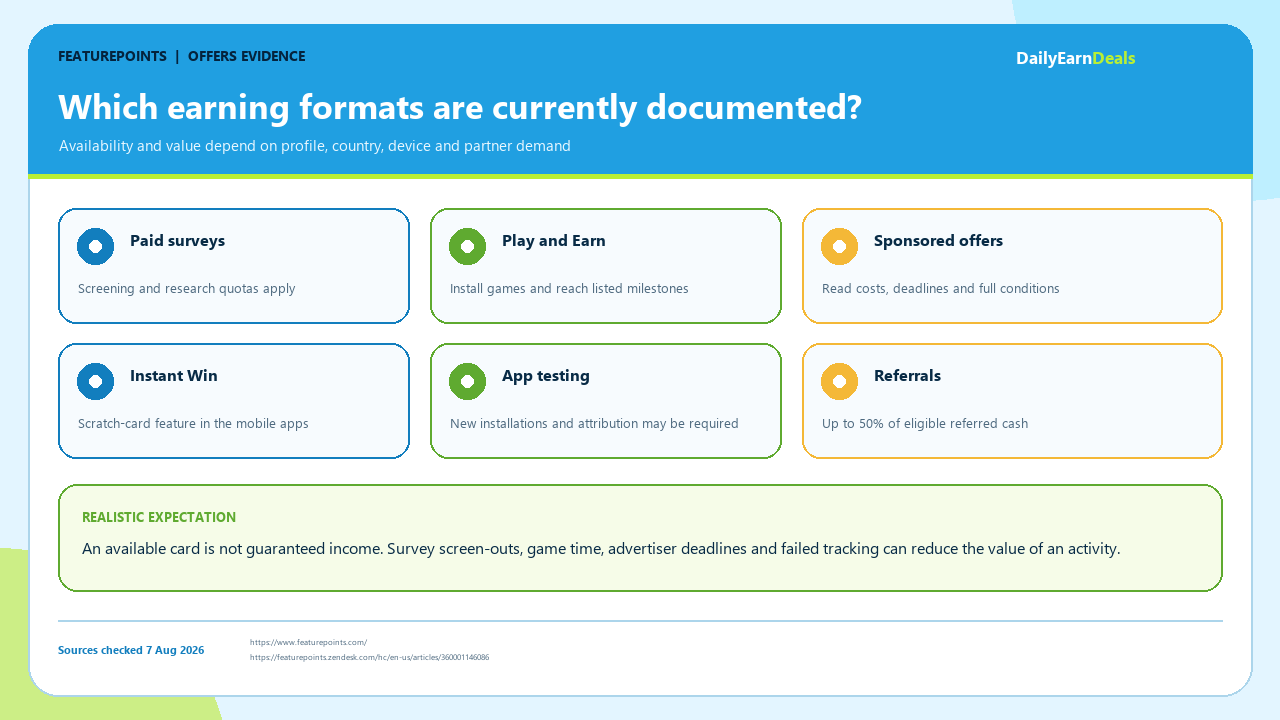
Task: Click the yellow icon beside Sponsored offers
Action: 839,246
